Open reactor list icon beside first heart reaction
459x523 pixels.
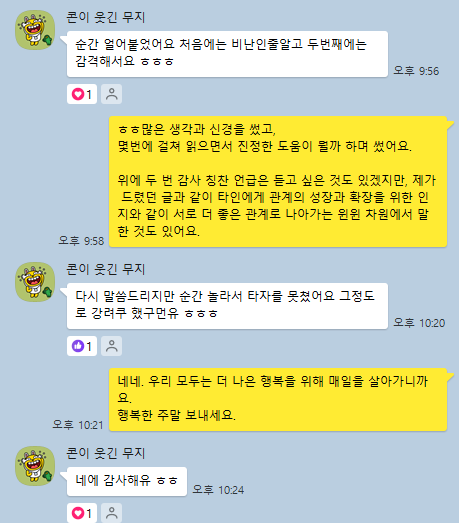click(x=111, y=94)
